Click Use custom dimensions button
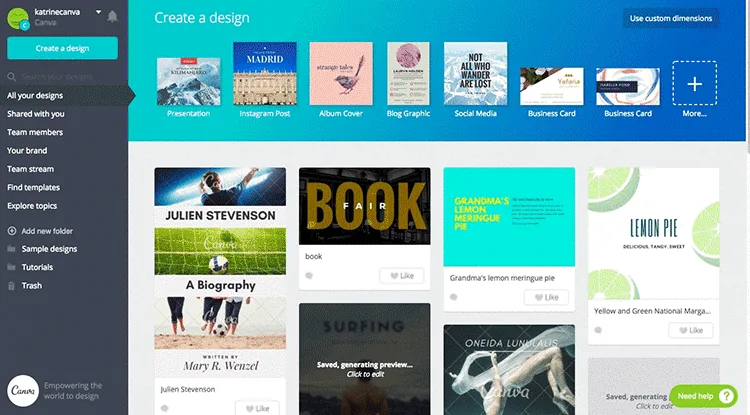This screenshot has height=415, width=750. [671, 18]
